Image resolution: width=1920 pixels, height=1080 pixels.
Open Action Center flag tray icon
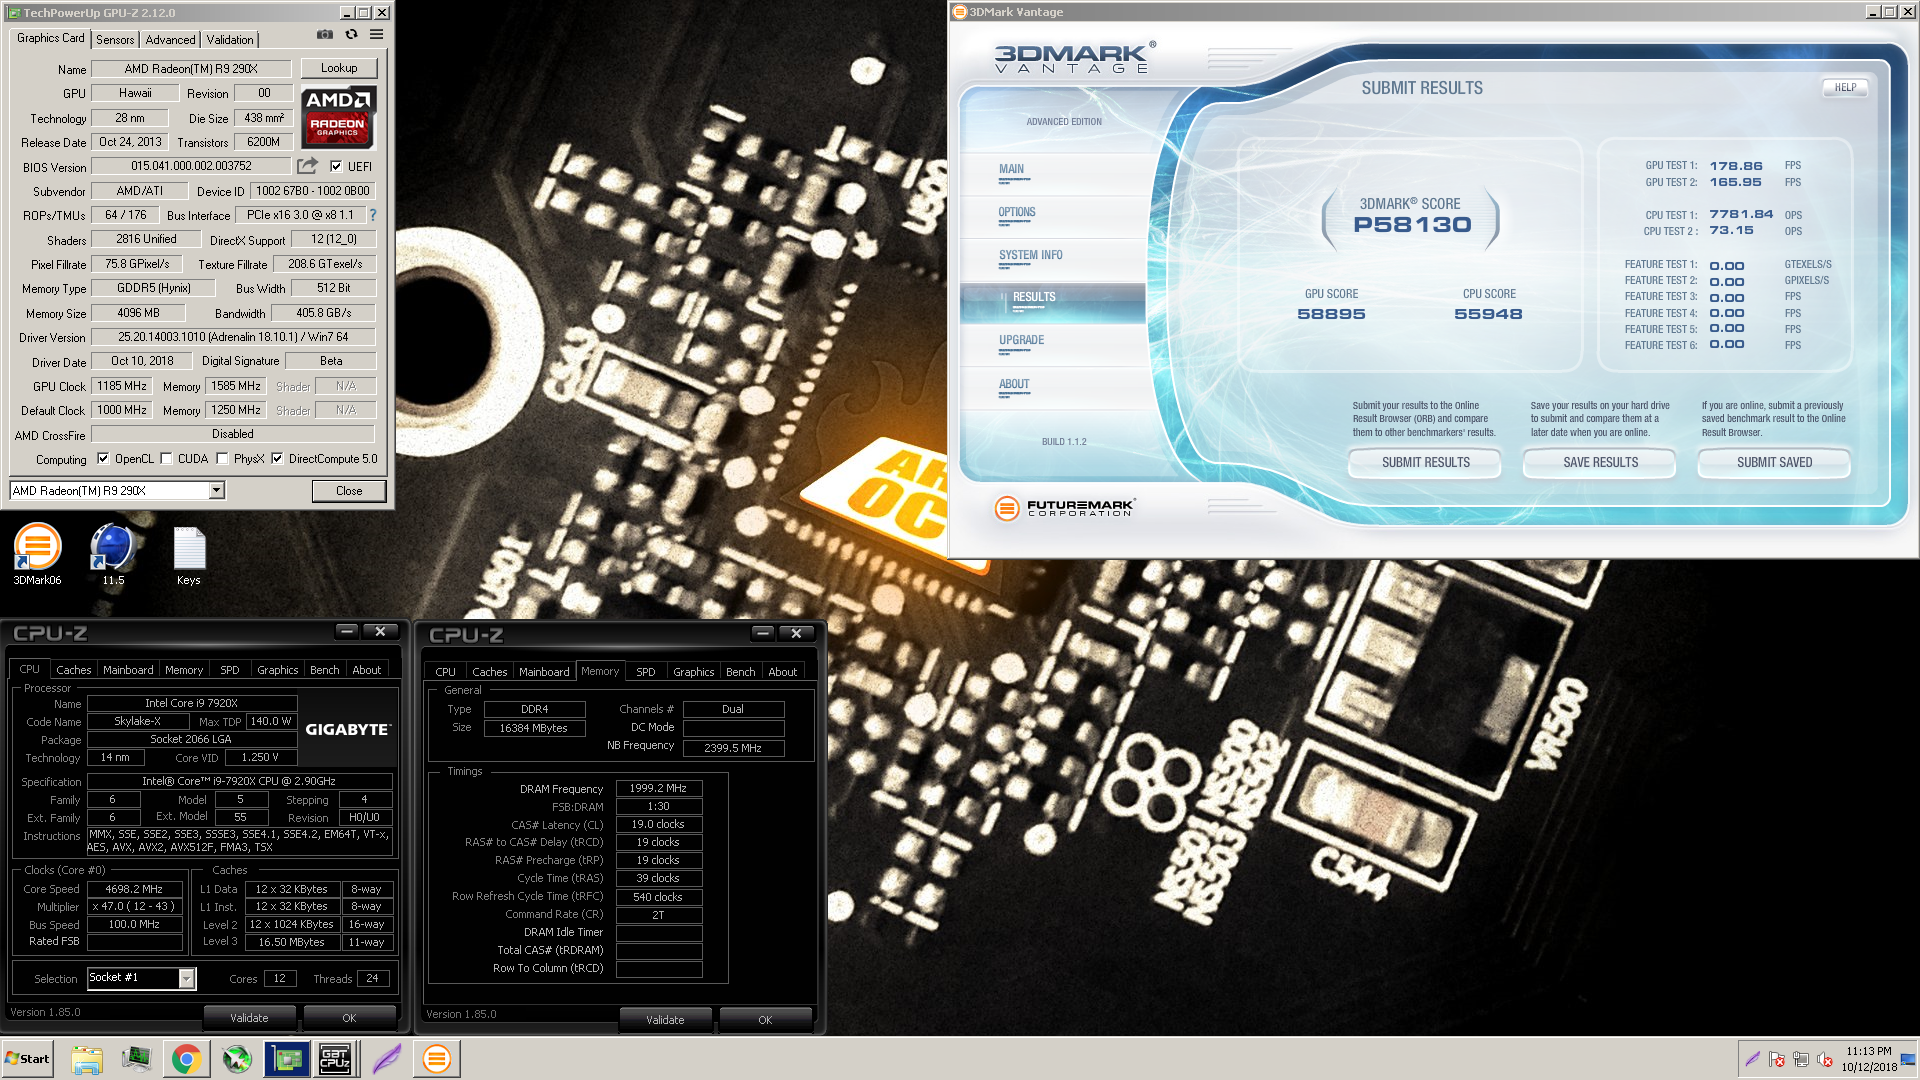coord(1777,1059)
